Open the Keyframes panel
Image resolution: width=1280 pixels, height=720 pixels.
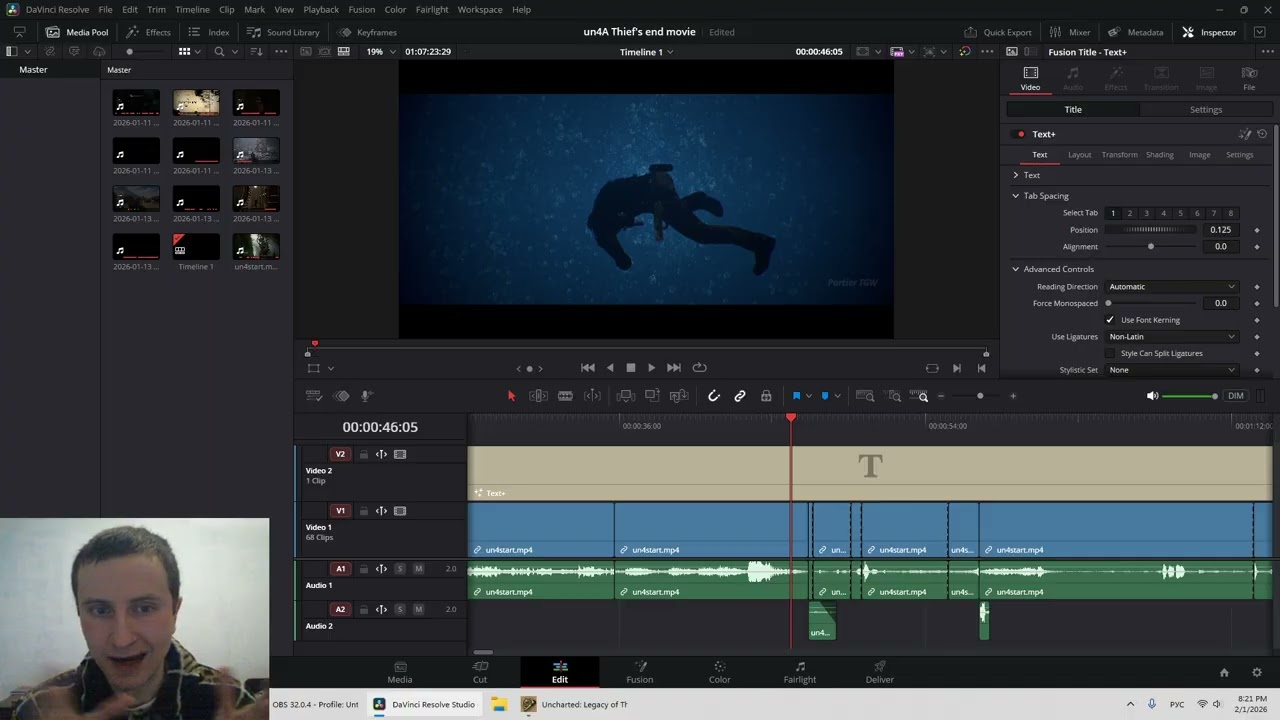point(367,32)
